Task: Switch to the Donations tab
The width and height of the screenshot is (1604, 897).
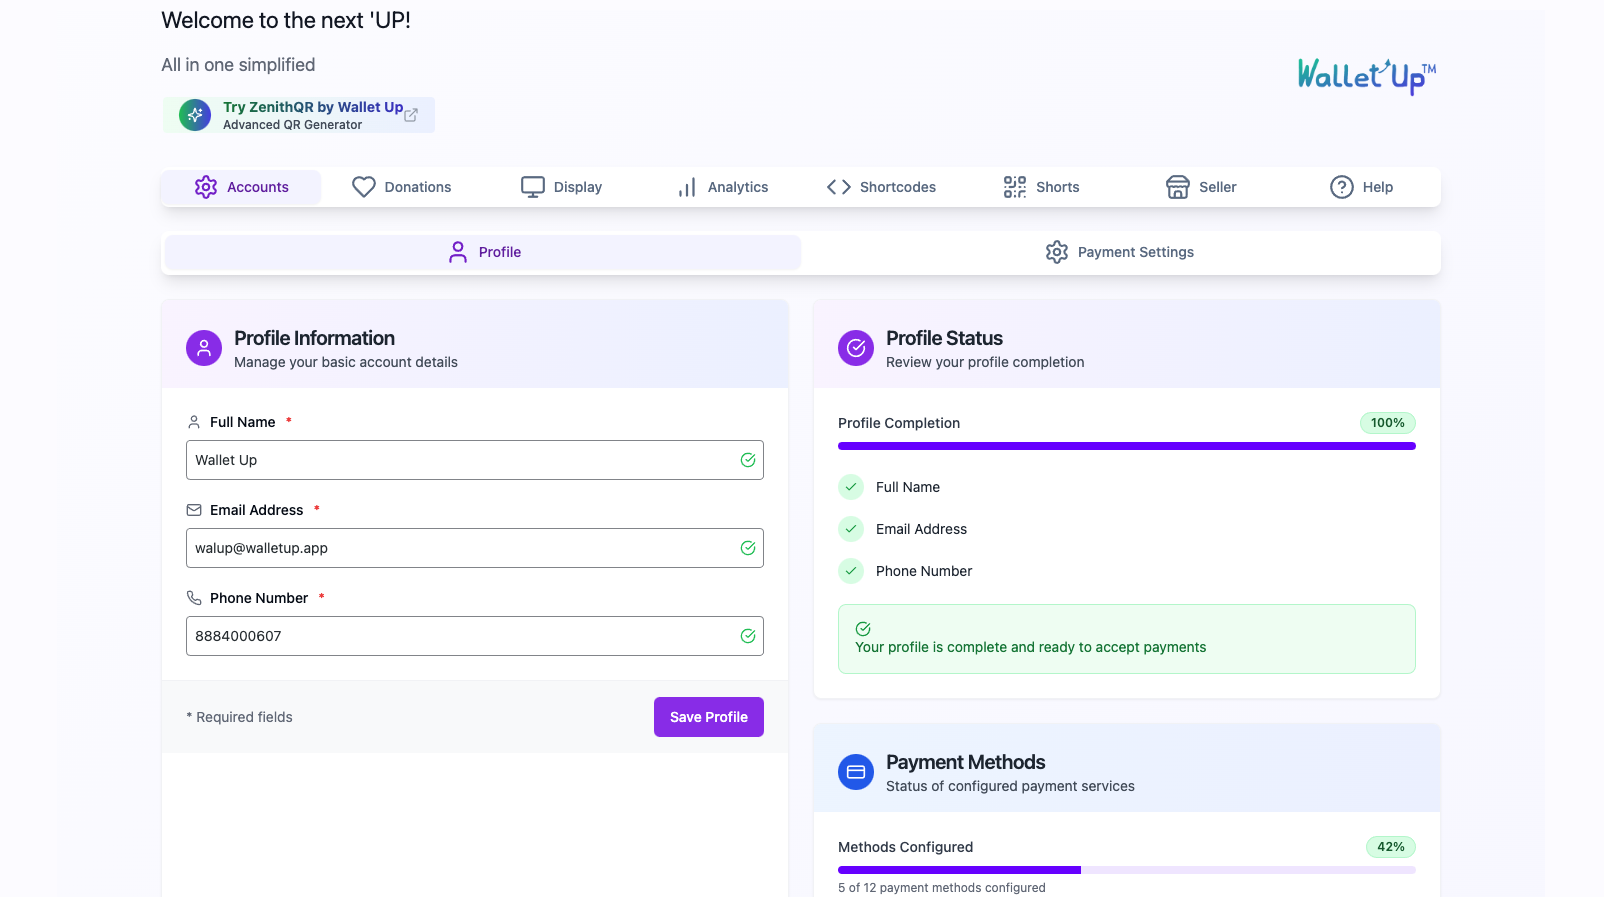Action: coord(401,187)
